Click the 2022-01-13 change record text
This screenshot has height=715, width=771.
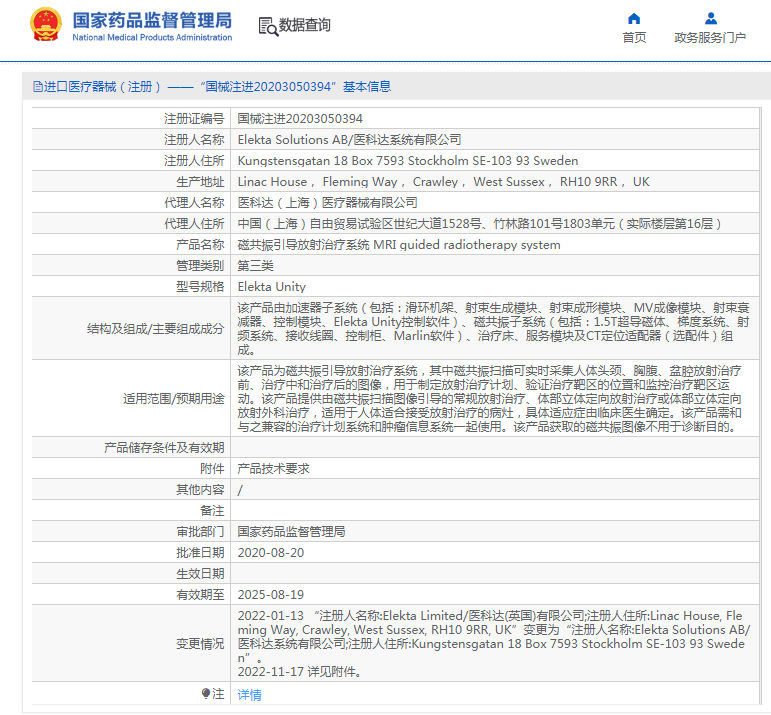[494, 636]
